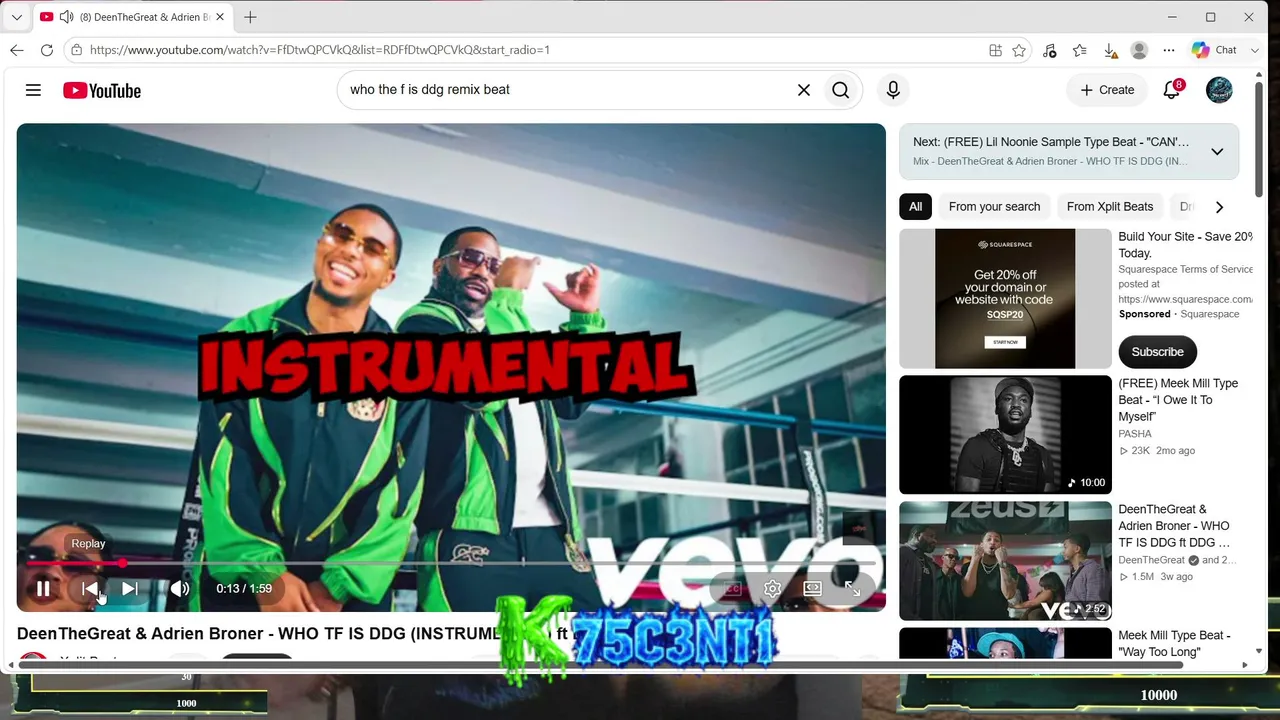Mute the video player volume
Image resolution: width=1280 pixels, height=720 pixels.
pos(180,589)
